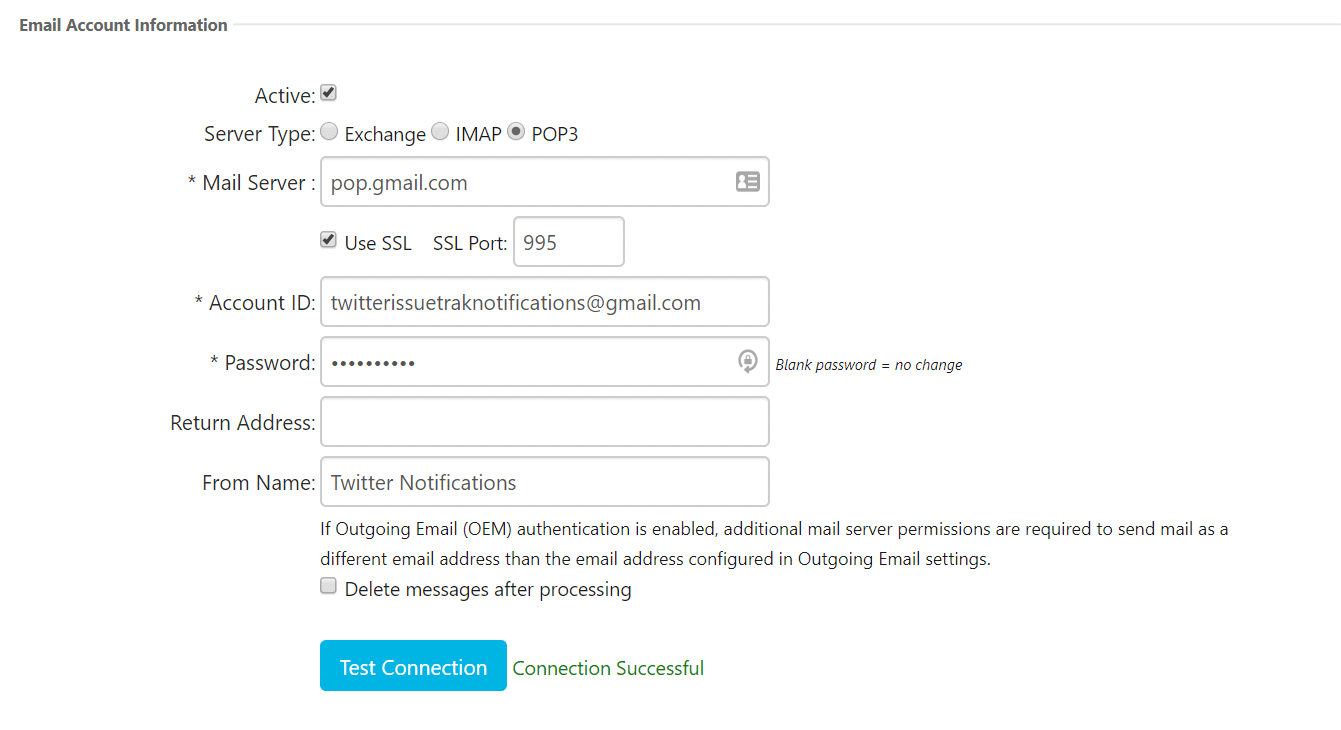Click into the Account ID field
The width and height of the screenshot is (1341, 730).
pyautogui.click(x=544, y=302)
